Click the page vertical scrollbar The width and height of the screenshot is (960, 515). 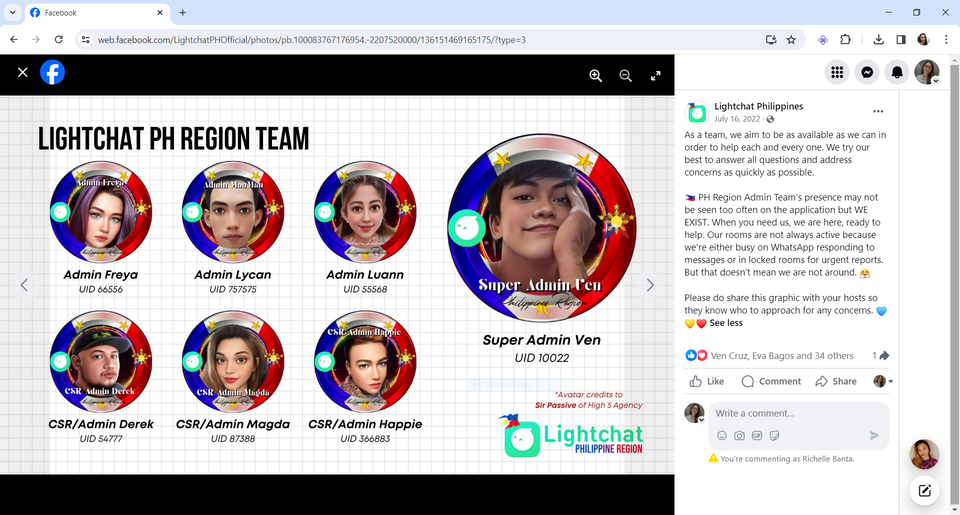[954, 285]
